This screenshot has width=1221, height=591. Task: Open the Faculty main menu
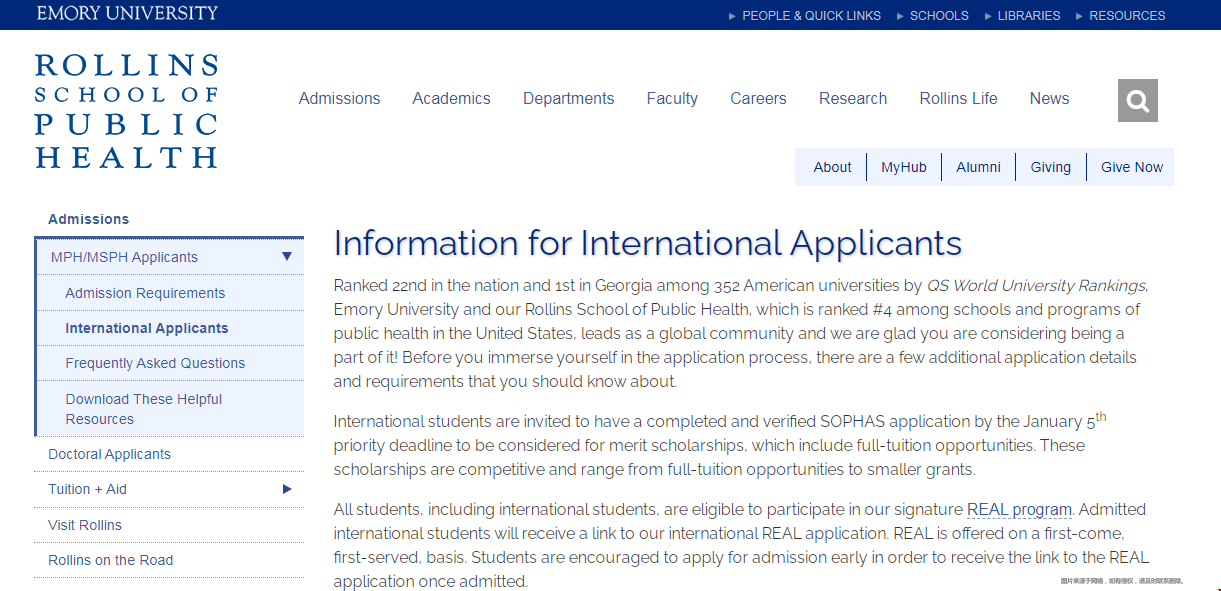click(x=672, y=99)
